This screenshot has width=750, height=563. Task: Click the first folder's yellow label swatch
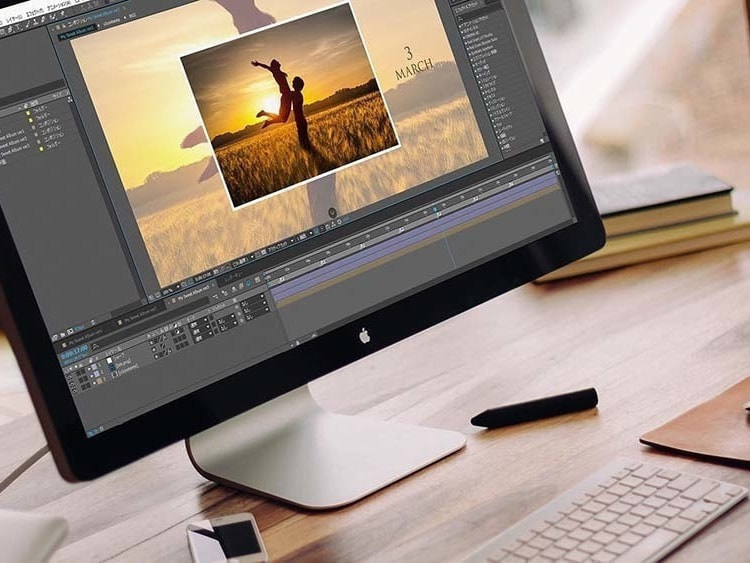click(28, 113)
